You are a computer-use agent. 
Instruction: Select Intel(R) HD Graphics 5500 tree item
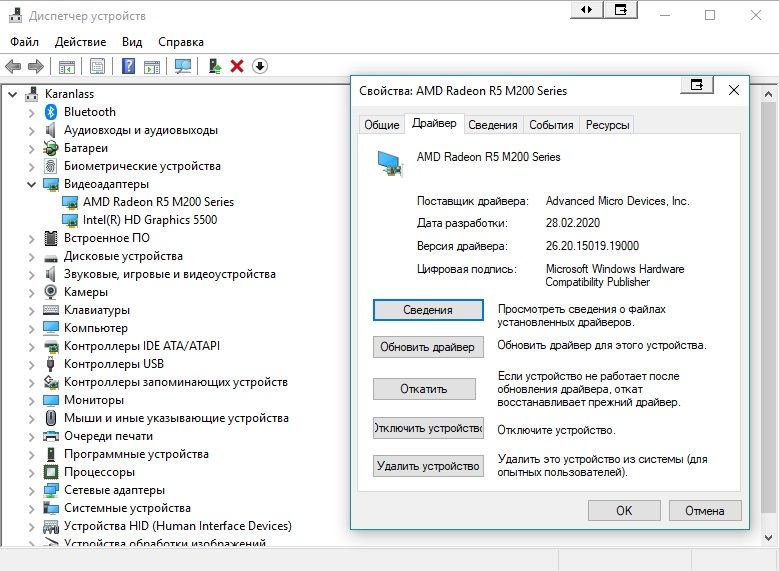click(150, 220)
